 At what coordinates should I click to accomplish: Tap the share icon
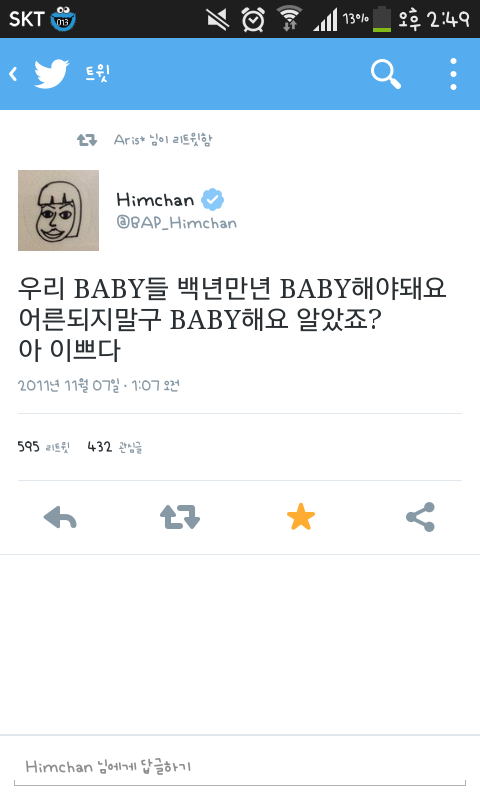(x=420, y=517)
